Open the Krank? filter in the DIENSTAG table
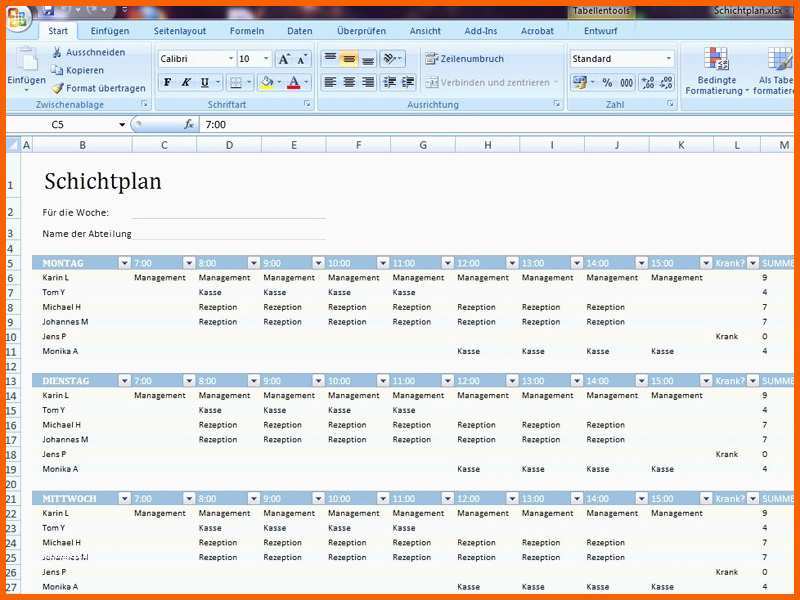 coord(753,381)
